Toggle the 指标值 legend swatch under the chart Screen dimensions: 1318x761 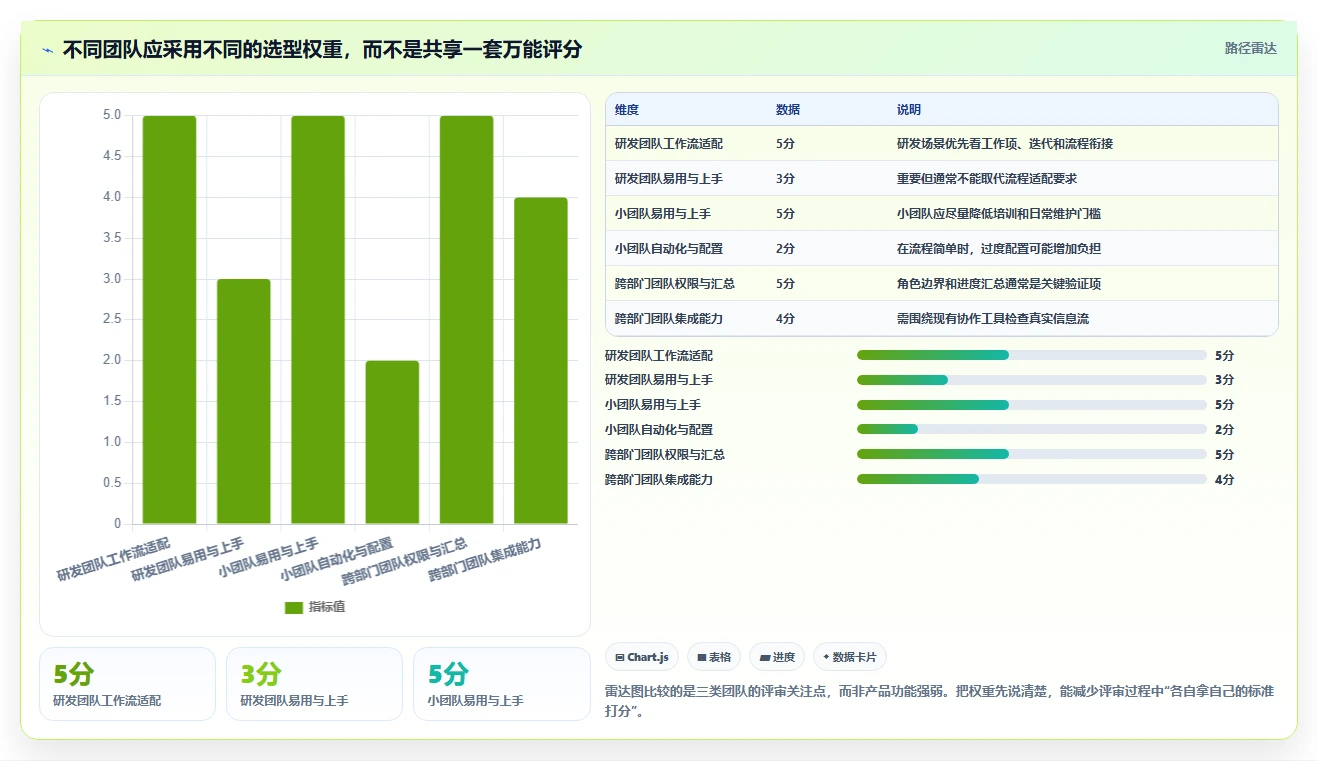click(293, 607)
